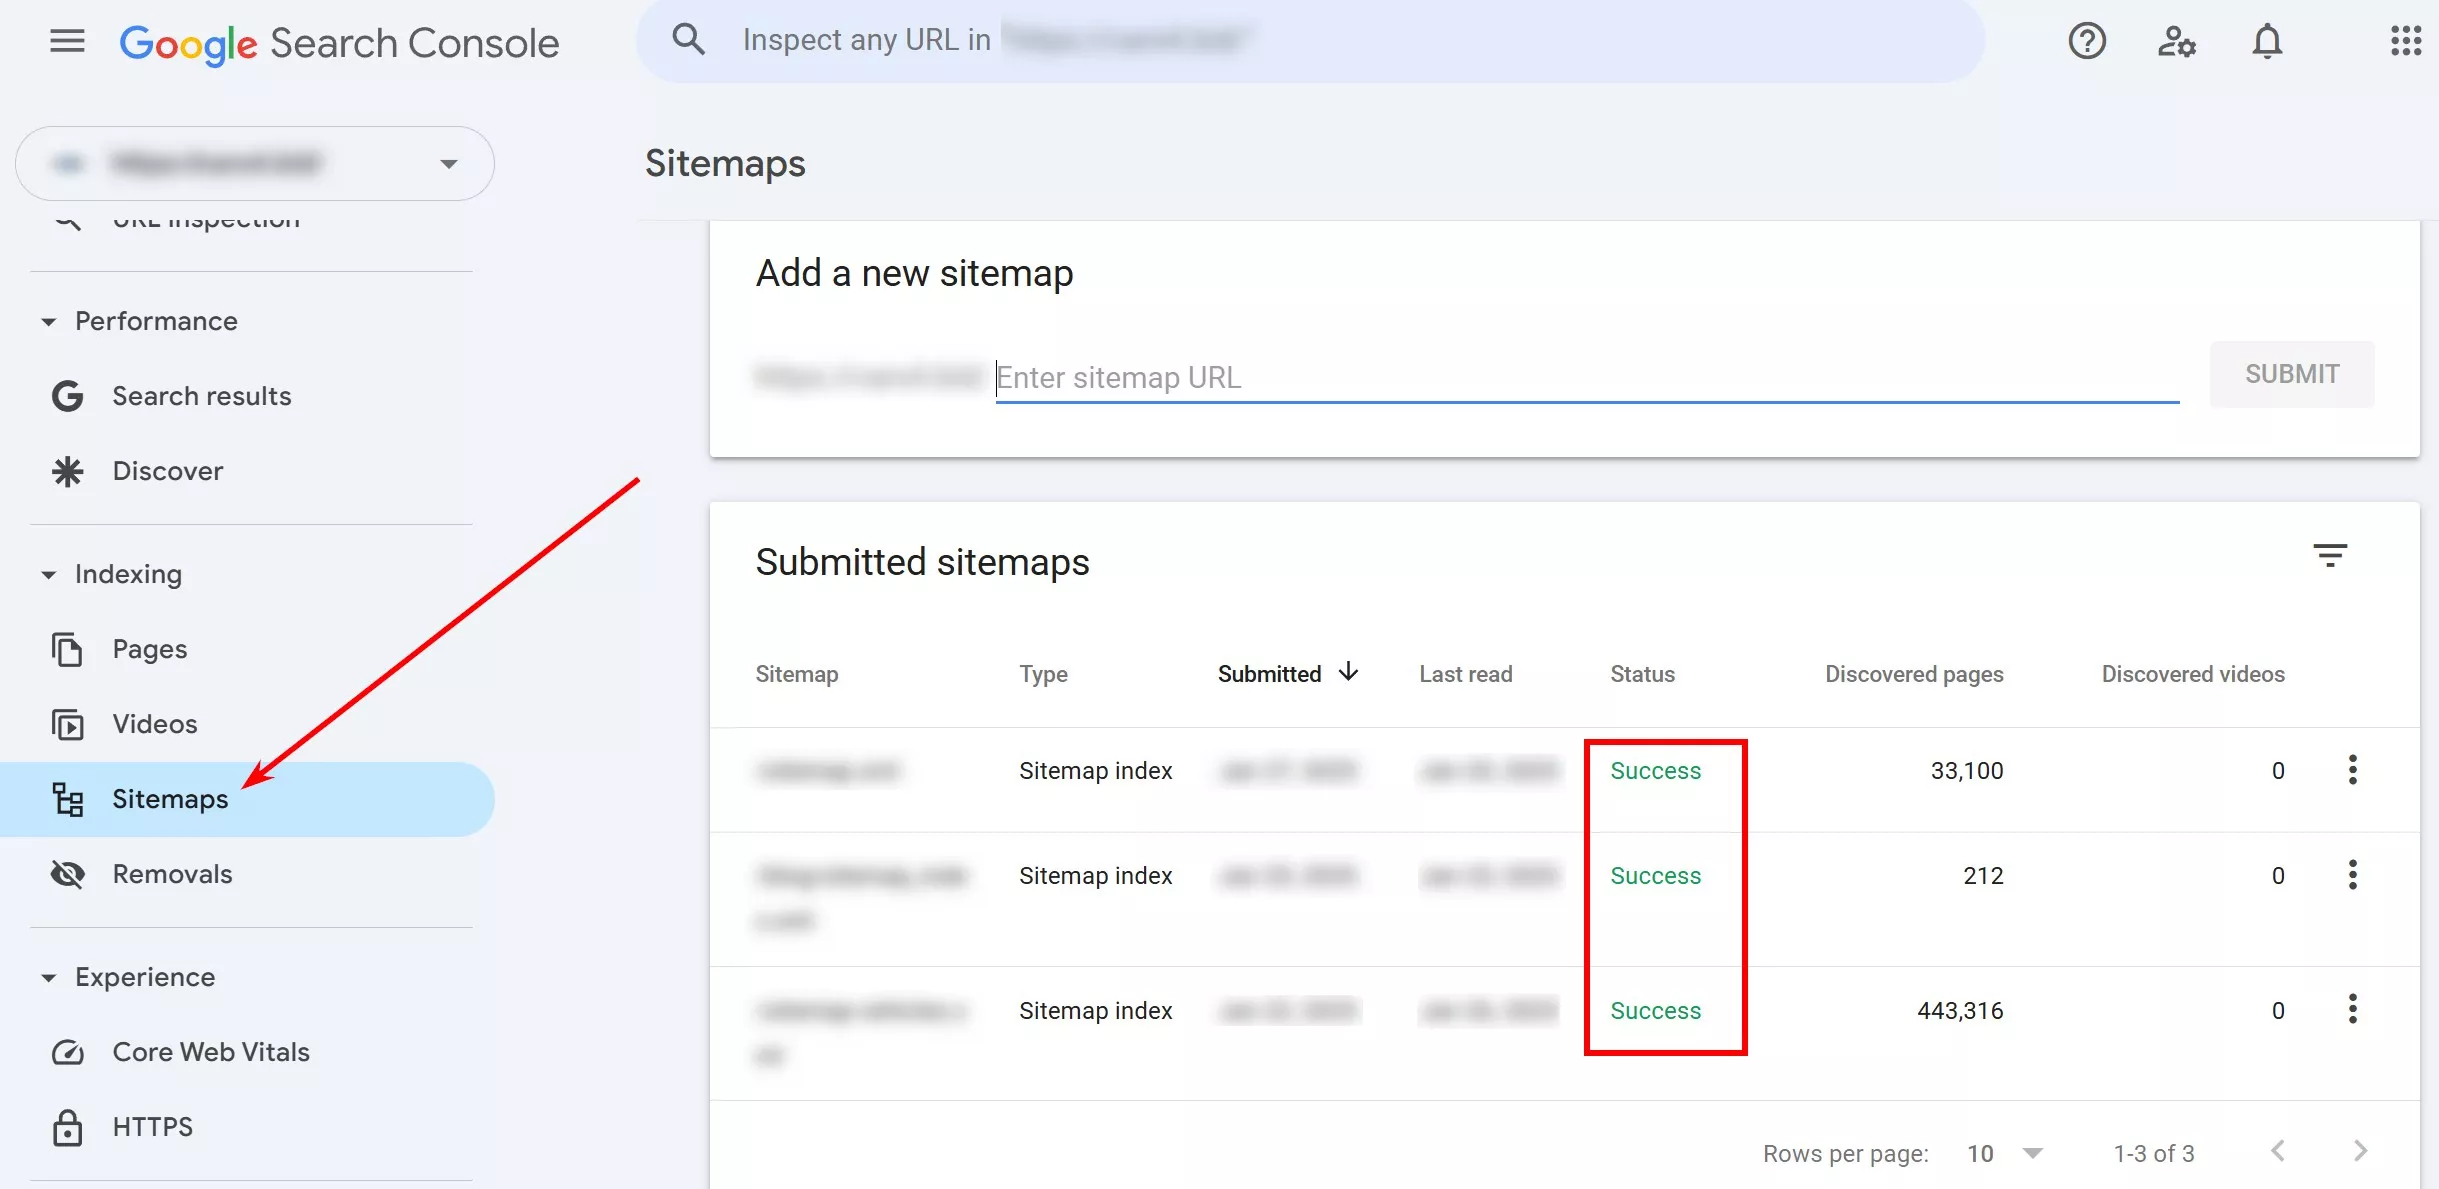Collapse the Indexing section
Screen dimensions: 2439x1189
coord(48,575)
